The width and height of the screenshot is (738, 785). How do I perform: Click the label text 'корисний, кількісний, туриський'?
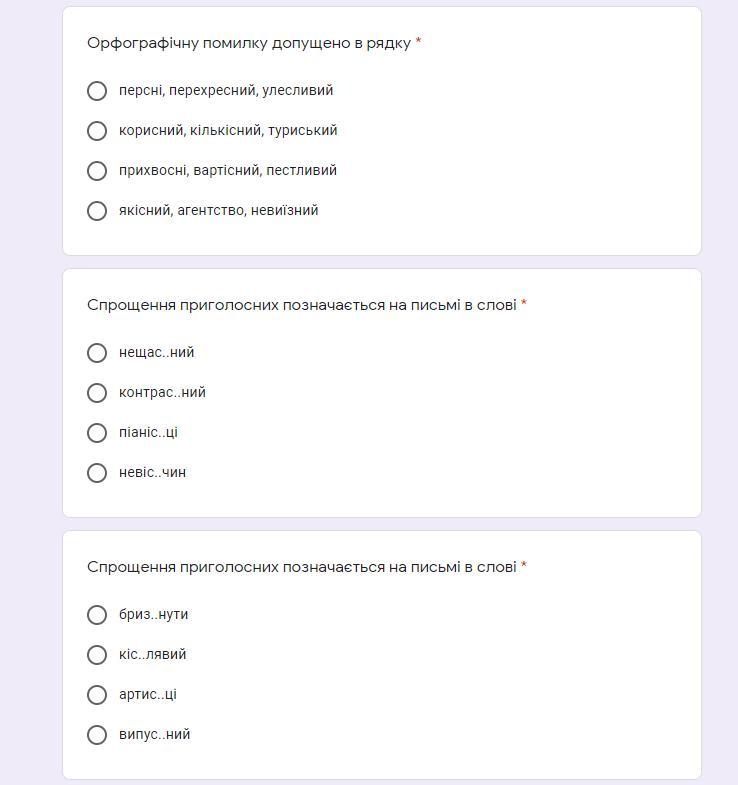[x=228, y=131]
